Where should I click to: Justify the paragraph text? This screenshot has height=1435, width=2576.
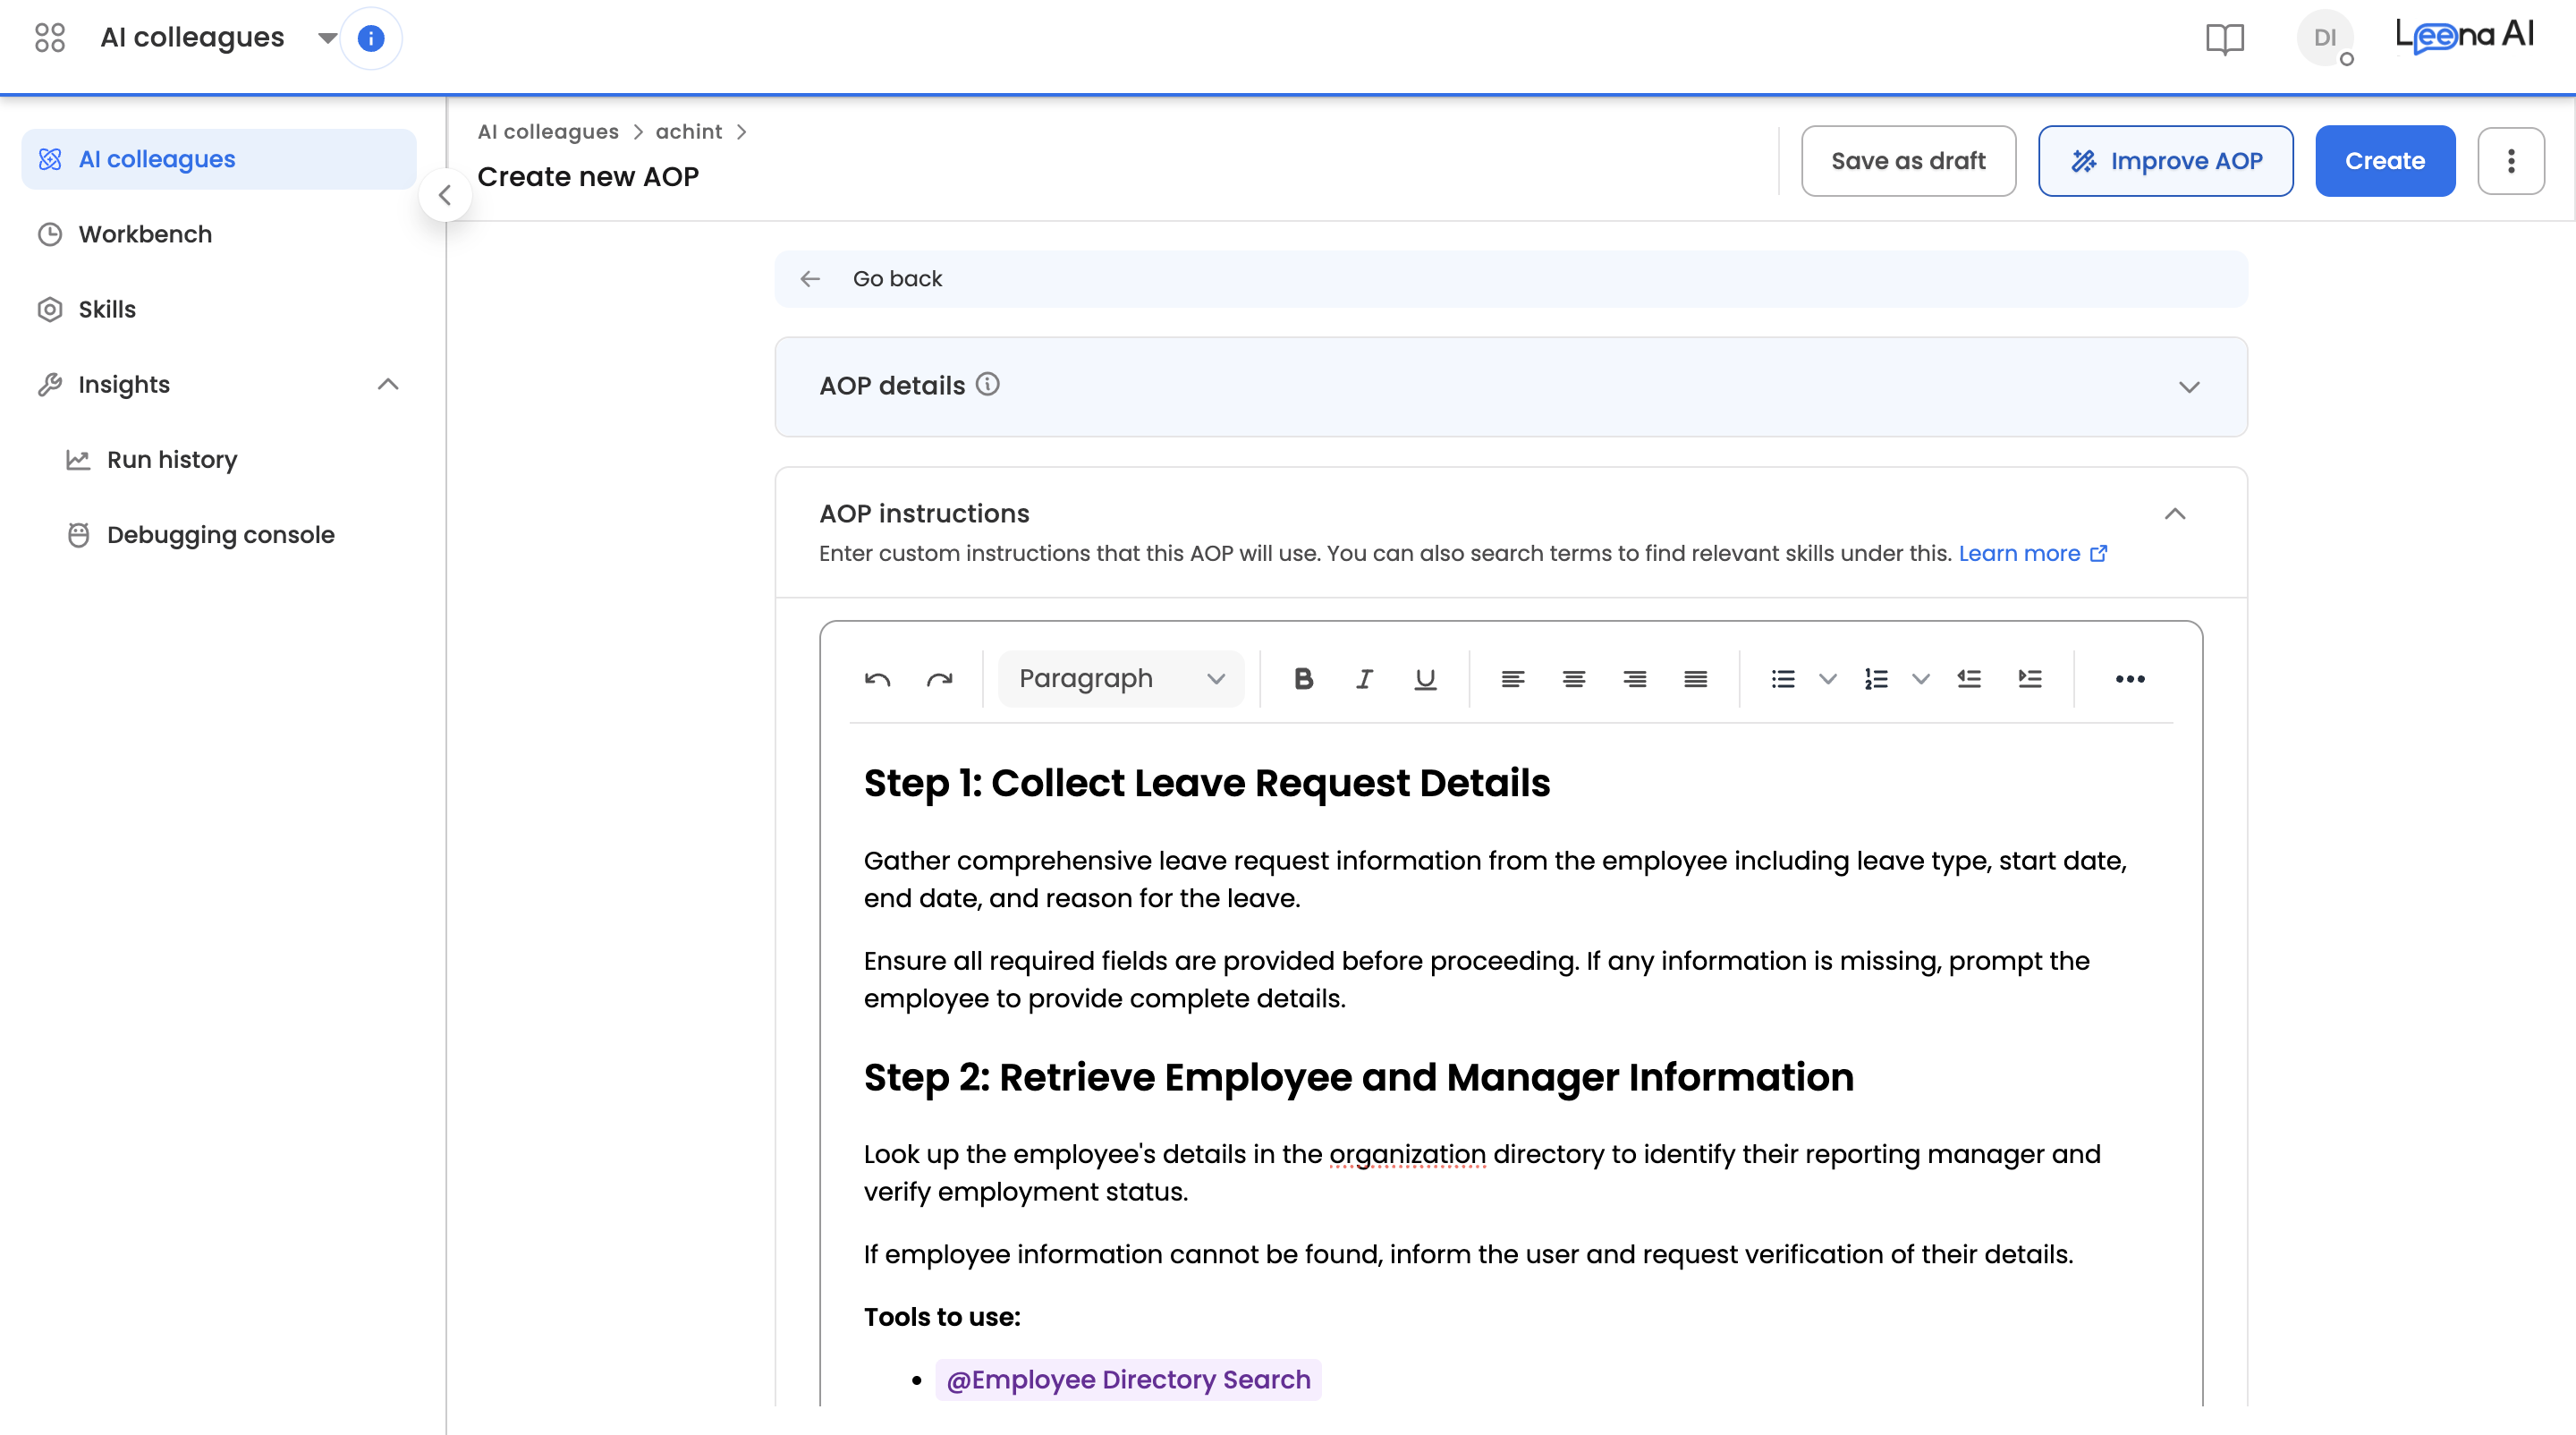(x=1695, y=679)
